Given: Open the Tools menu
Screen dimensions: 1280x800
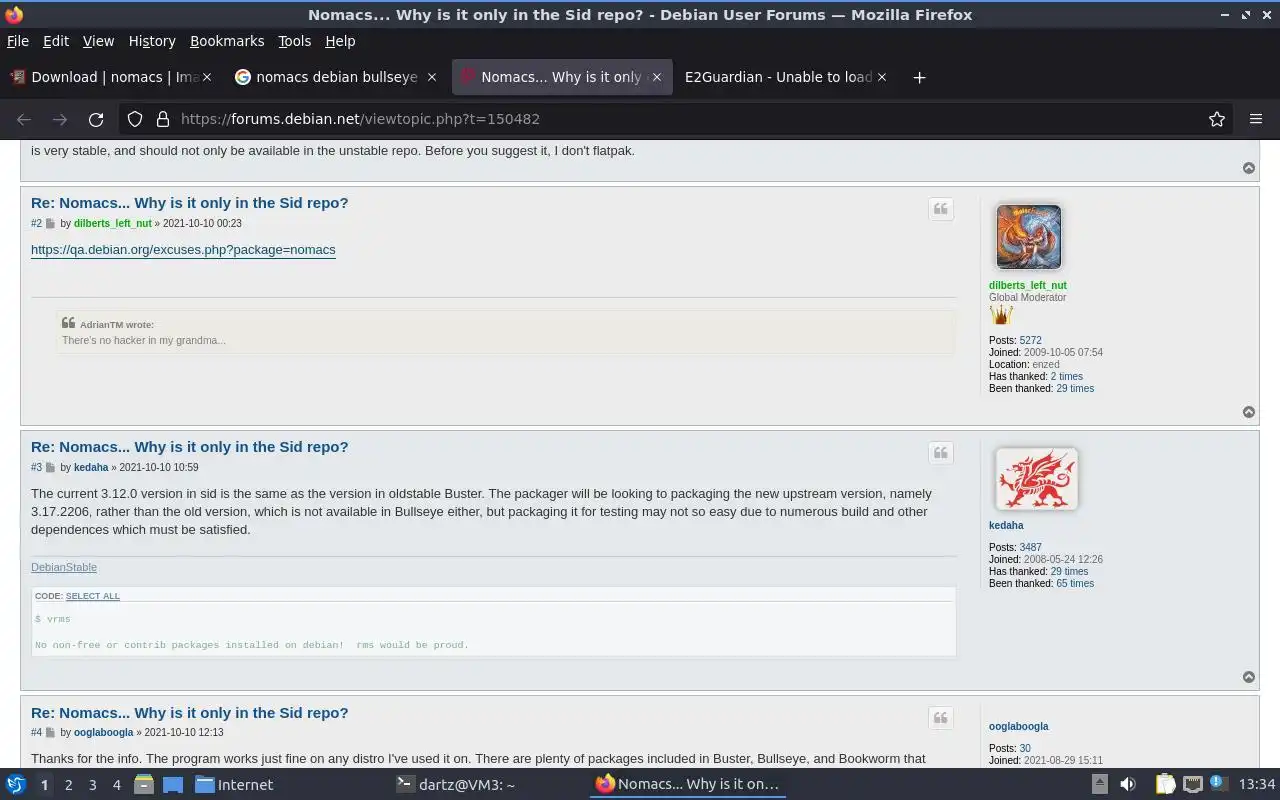Looking at the screenshot, I should pos(295,41).
